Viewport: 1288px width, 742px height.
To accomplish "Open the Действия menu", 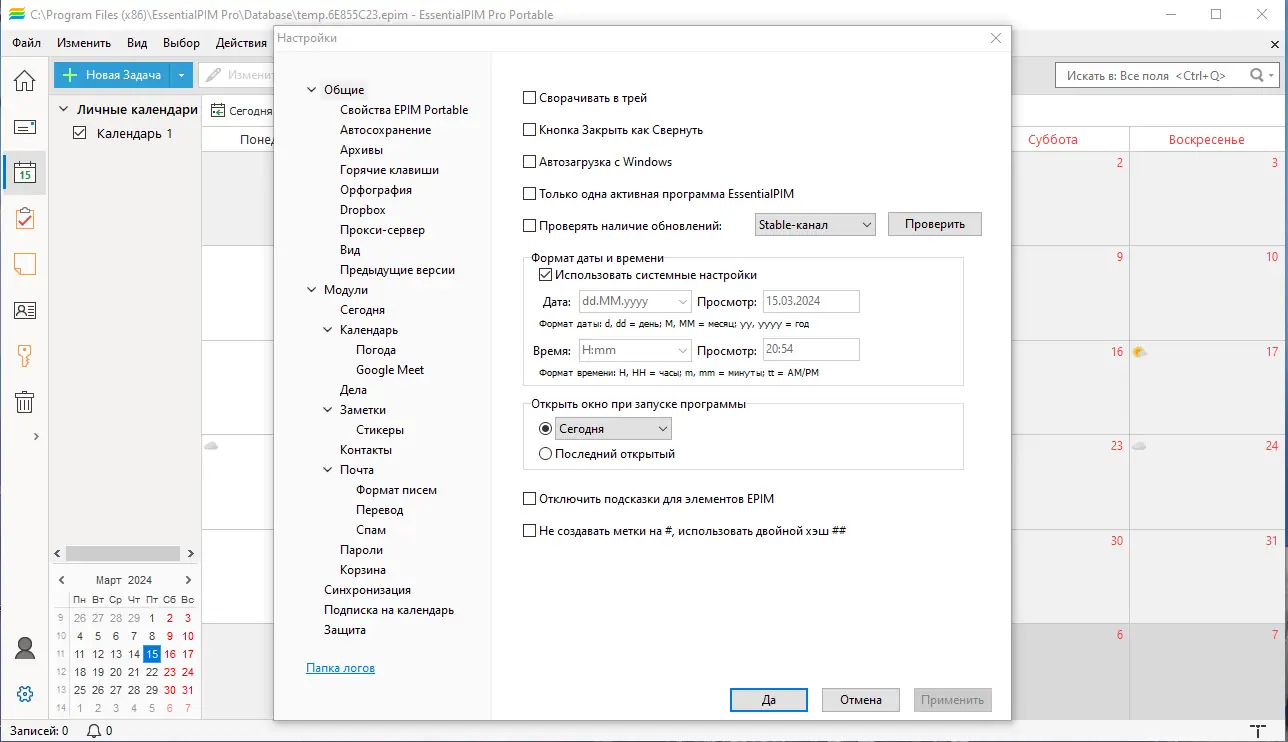I will click(x=241, y=43).
